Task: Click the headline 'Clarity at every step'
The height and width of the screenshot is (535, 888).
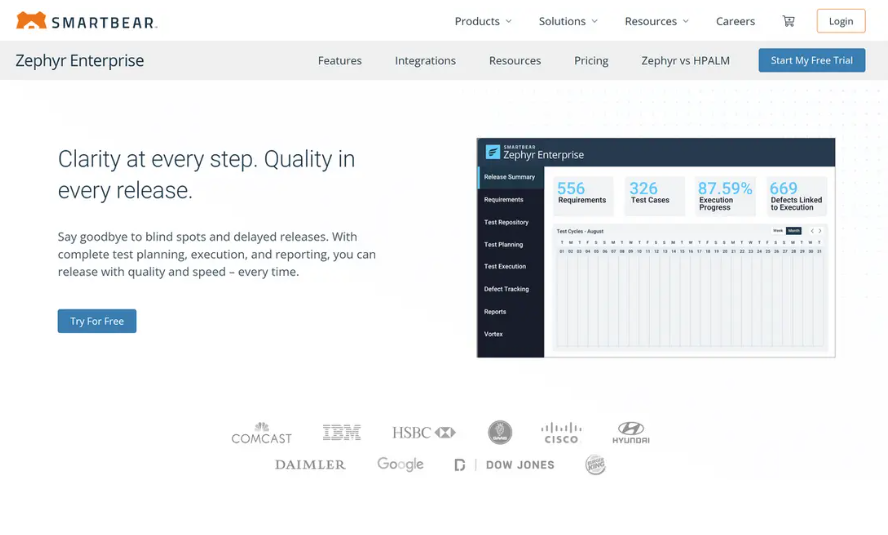Action: 206,174
